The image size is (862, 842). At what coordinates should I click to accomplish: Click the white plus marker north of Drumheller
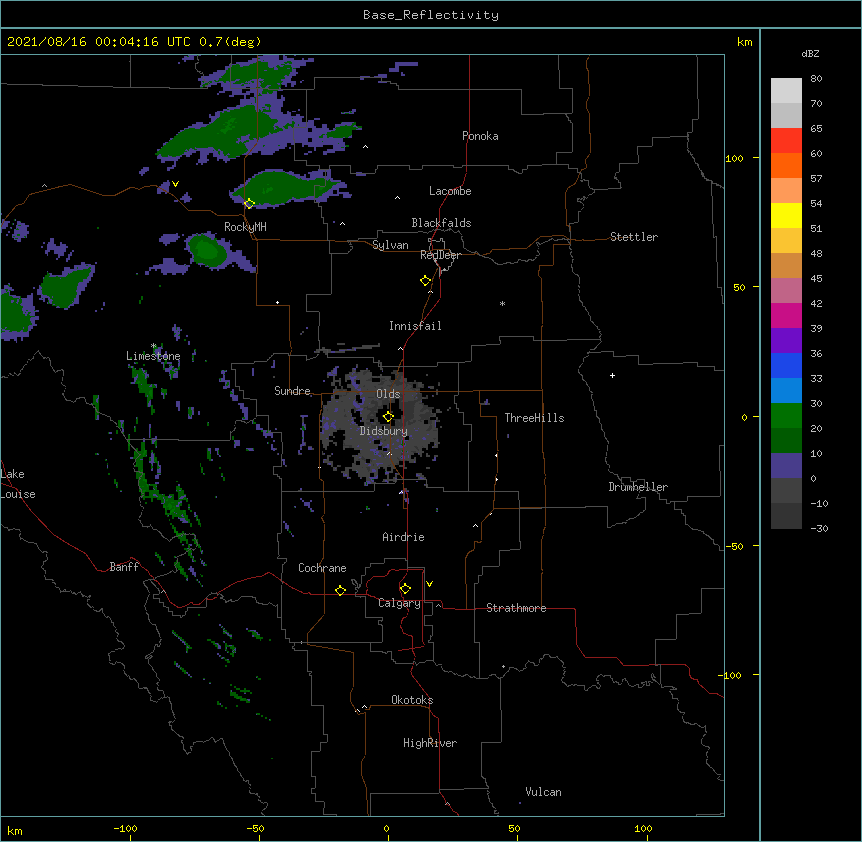(x=612, y=375)
